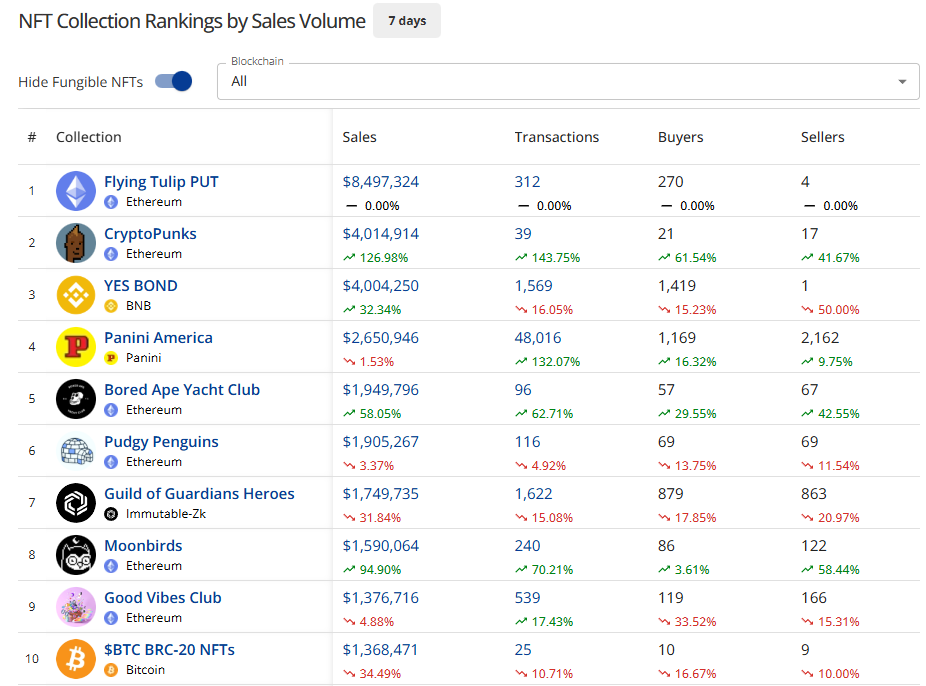Open the CryptoPunks collection link

pos(150,234)
